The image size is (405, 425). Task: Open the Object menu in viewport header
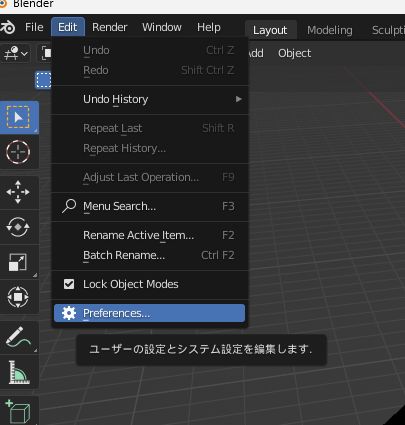294,53
